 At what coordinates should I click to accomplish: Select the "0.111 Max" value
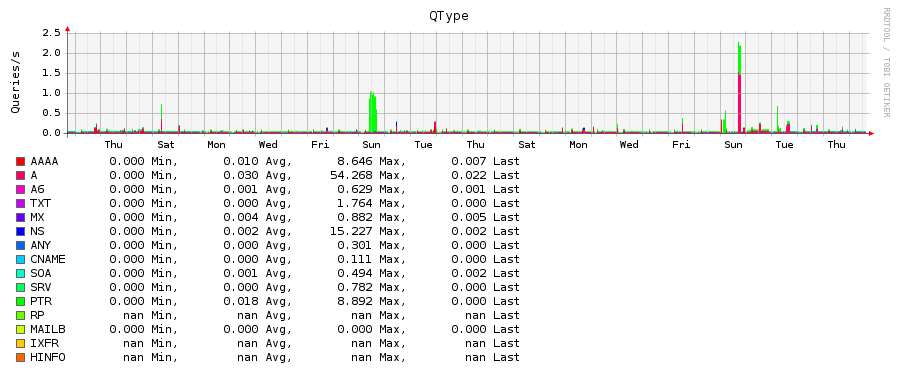[371, 260]
